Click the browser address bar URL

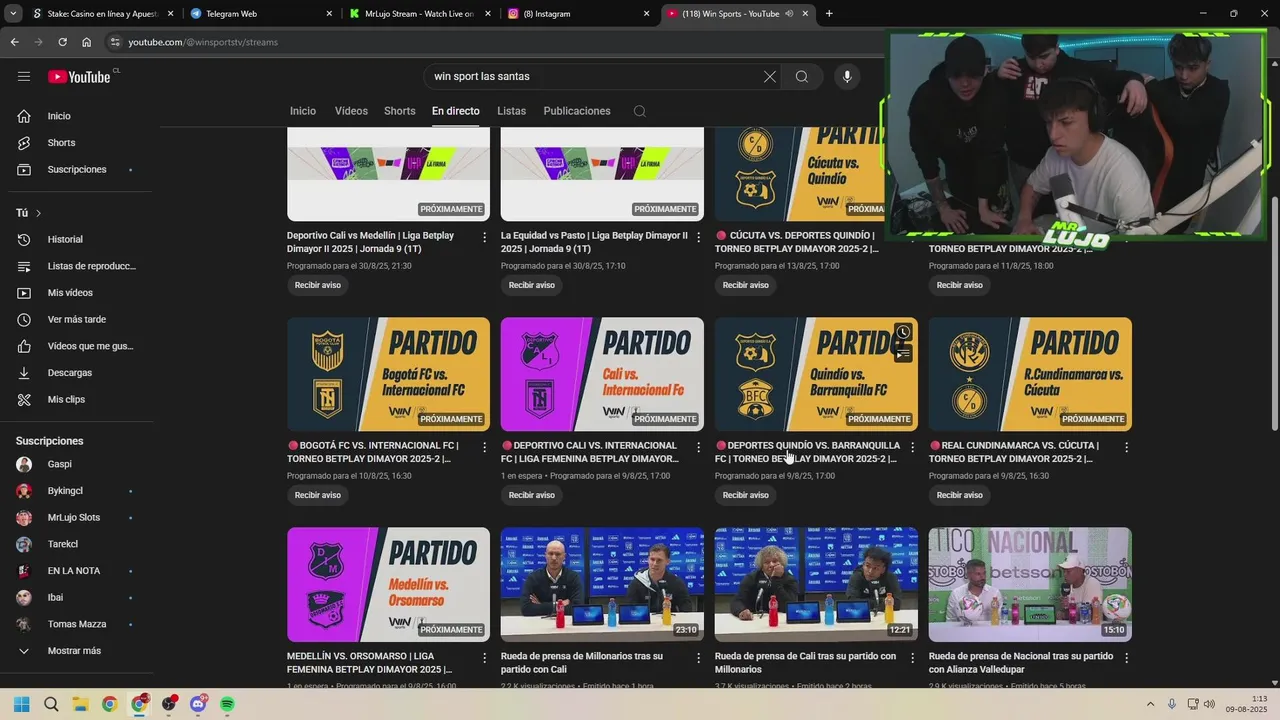[x=203, y=42]
